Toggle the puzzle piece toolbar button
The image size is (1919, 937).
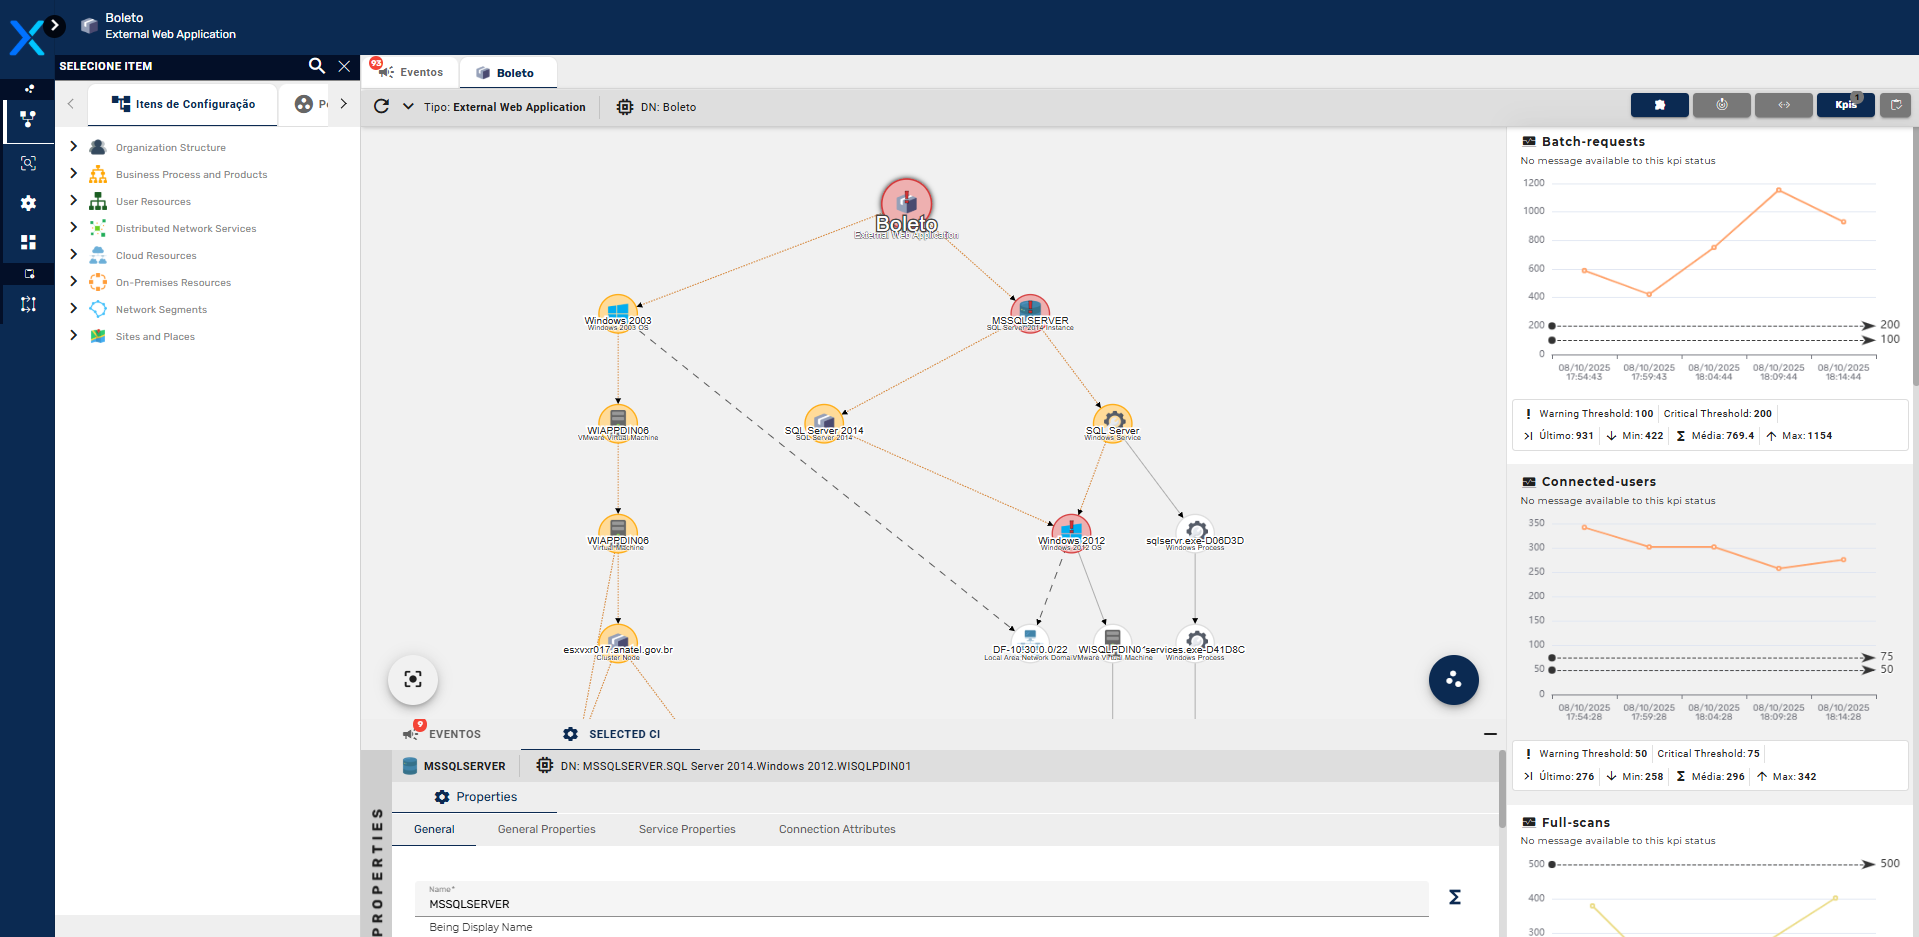[x=1659, y=105]
